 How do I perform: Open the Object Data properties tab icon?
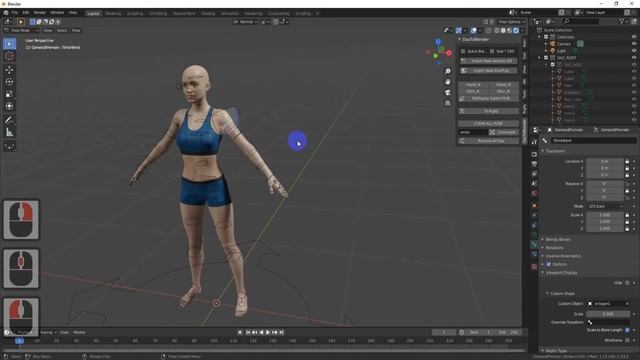coord(534,234)
